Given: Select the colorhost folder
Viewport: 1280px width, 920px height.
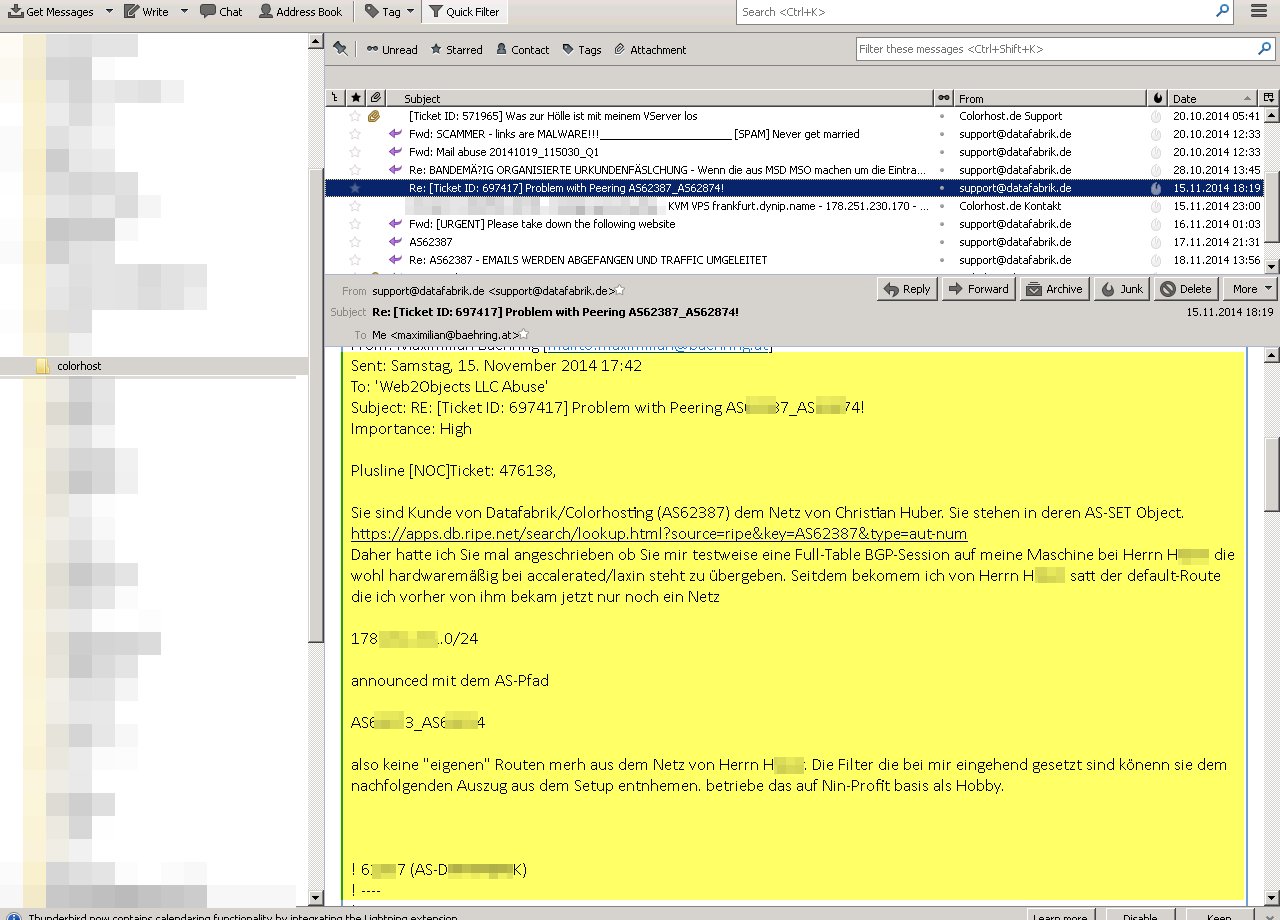Looking at the screenshot, I should point(79,366).
